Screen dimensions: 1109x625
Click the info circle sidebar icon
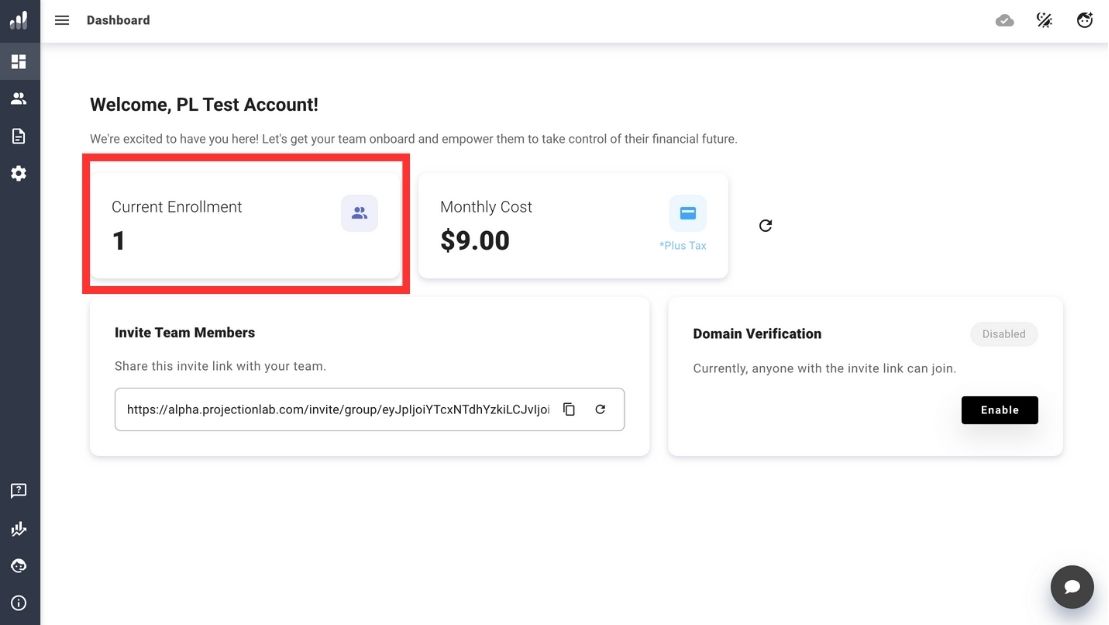pos(19,603)
